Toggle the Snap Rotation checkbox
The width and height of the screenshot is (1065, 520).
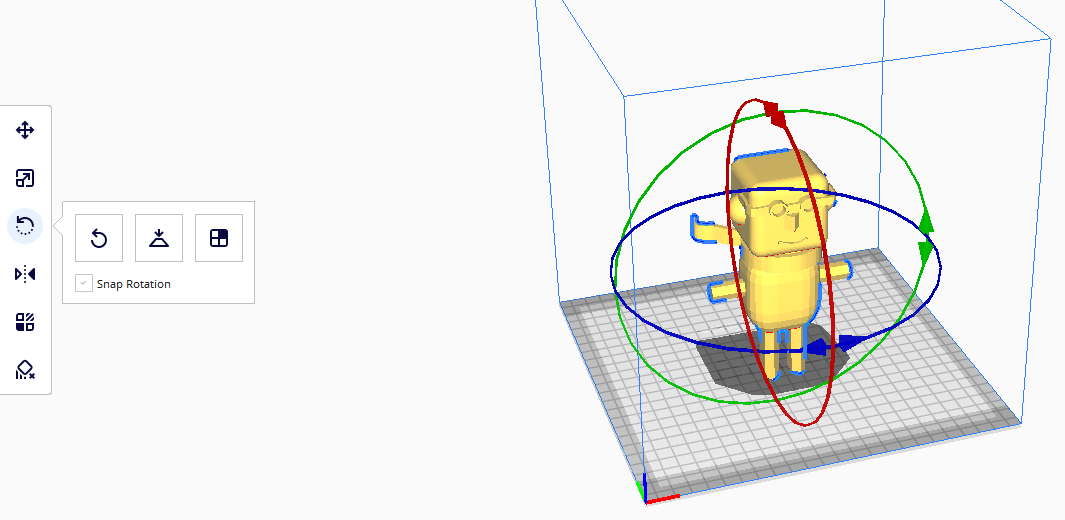(x=84, y=284)
